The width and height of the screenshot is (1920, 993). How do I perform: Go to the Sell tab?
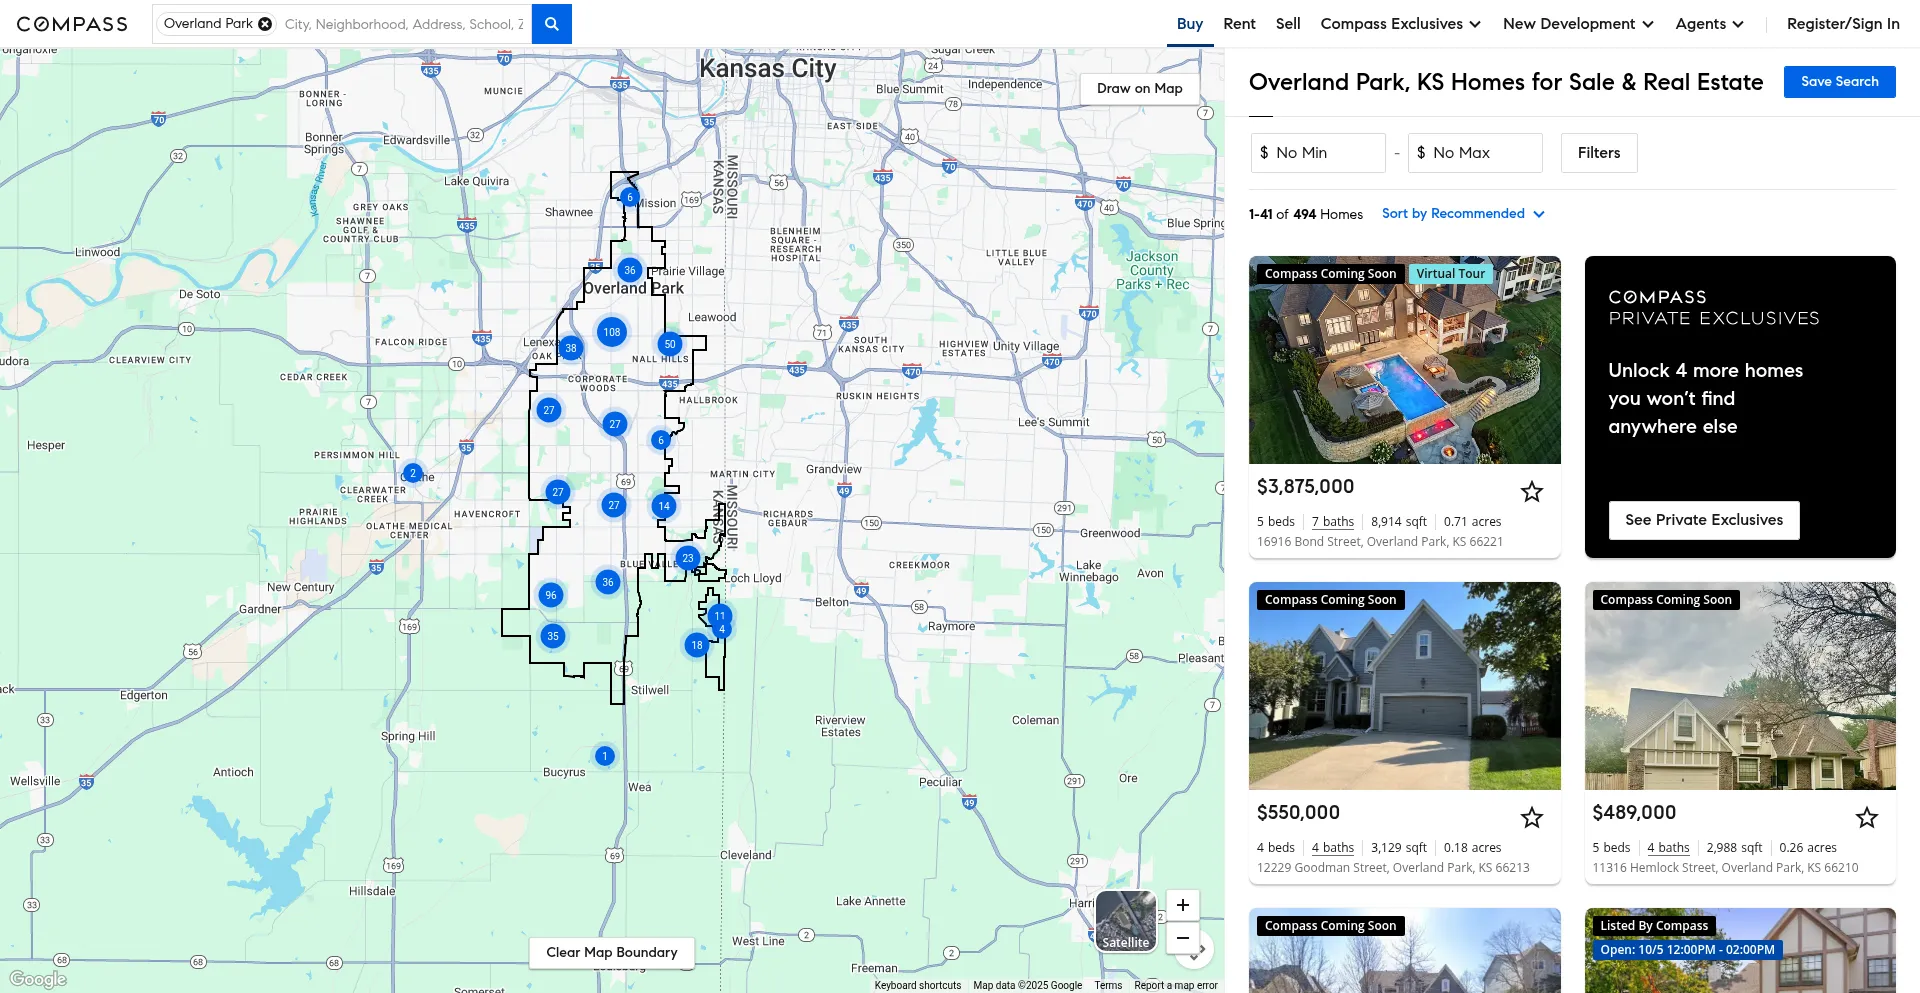(1288, 24)
